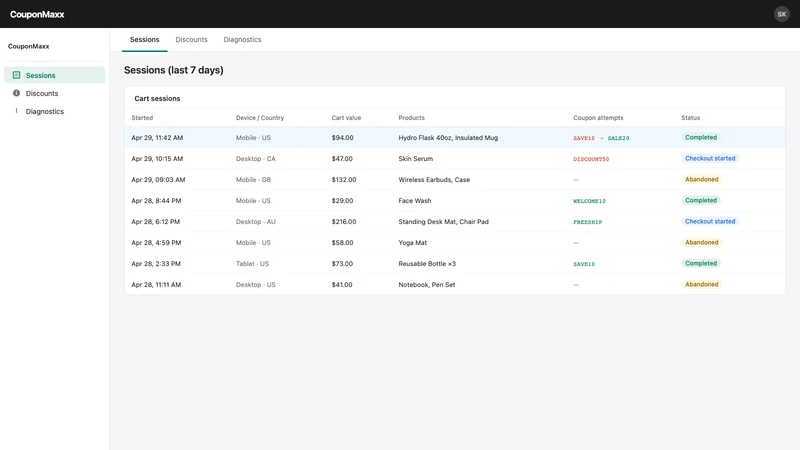
Task: Click the Tablet · US device cell
Action: (252, 263)
